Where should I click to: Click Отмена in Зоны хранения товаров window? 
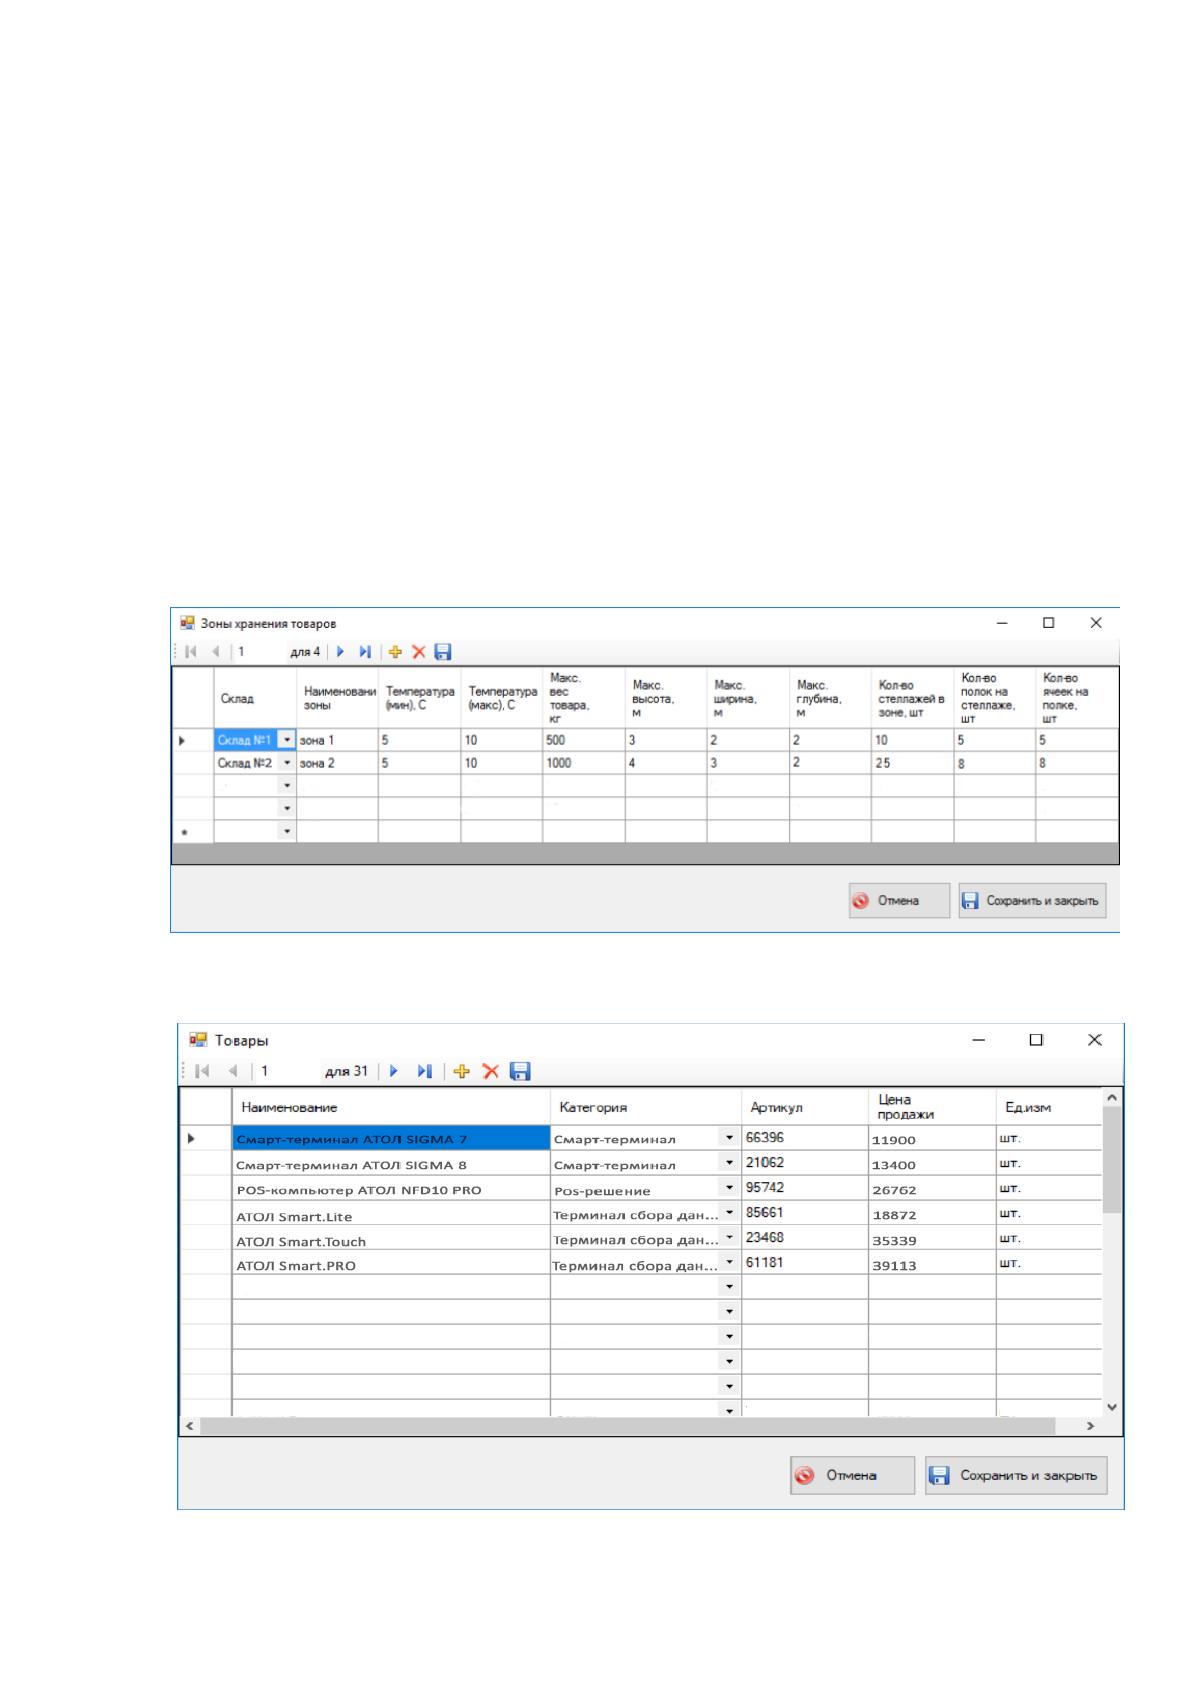(x=898, y=901)
